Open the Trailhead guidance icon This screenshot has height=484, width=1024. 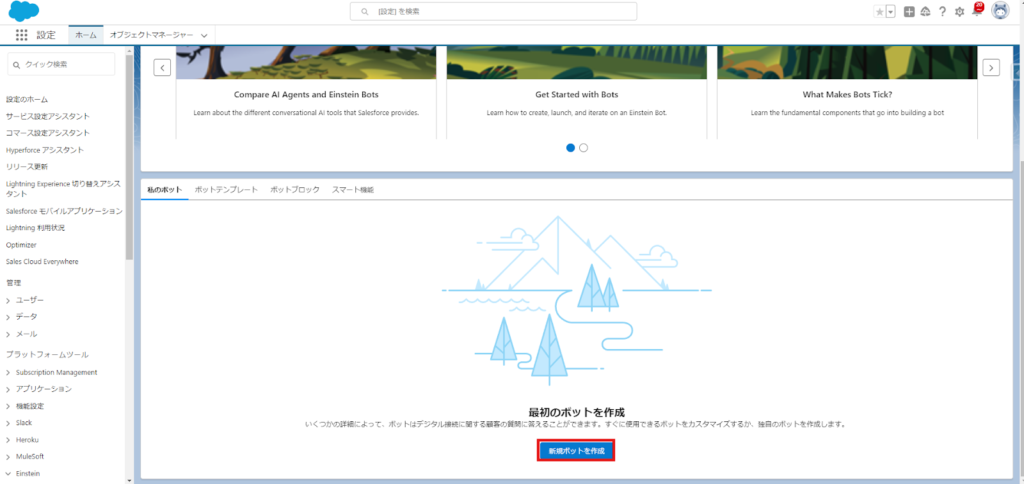(x=925, y=12)
